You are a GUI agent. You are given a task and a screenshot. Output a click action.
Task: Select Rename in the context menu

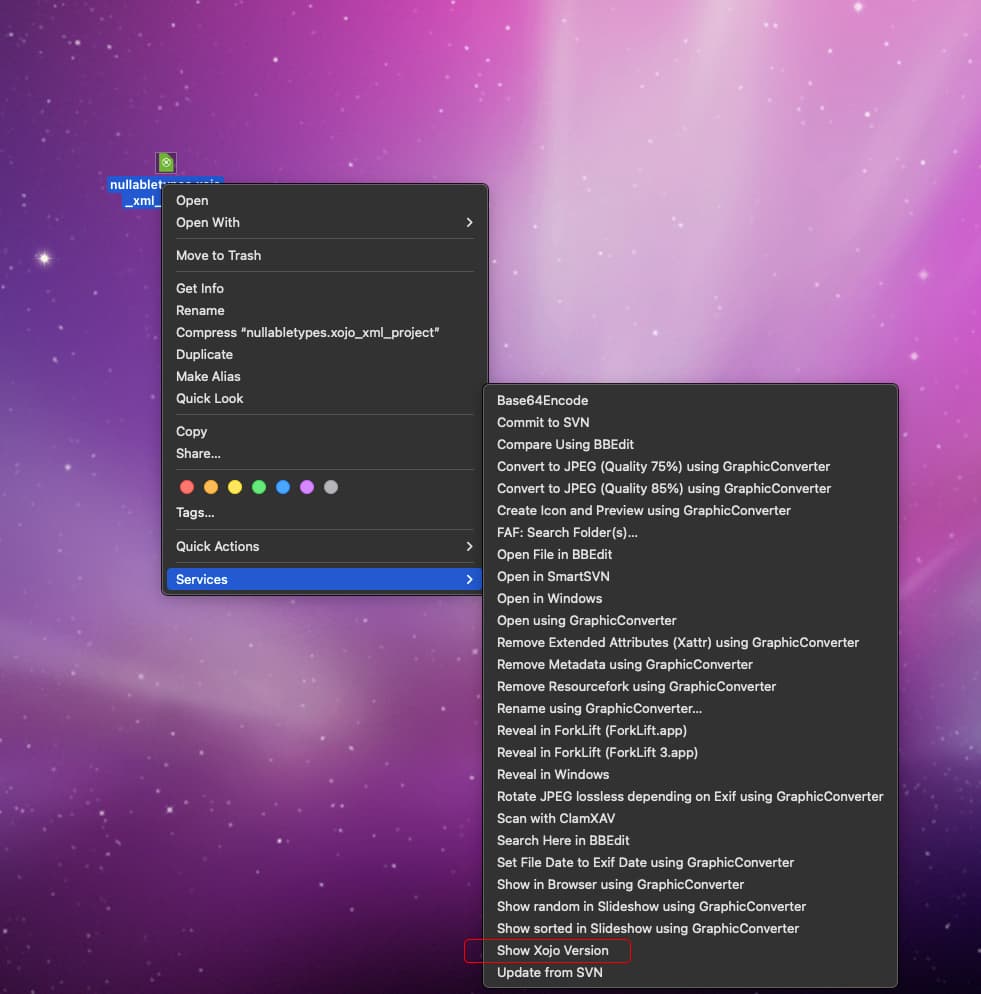(324, 311)
